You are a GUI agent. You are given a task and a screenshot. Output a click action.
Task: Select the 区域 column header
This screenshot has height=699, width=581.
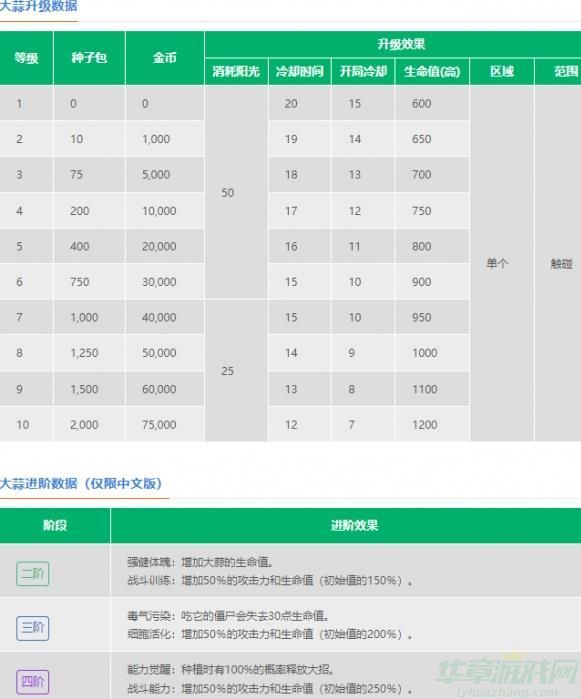(502, 71)
